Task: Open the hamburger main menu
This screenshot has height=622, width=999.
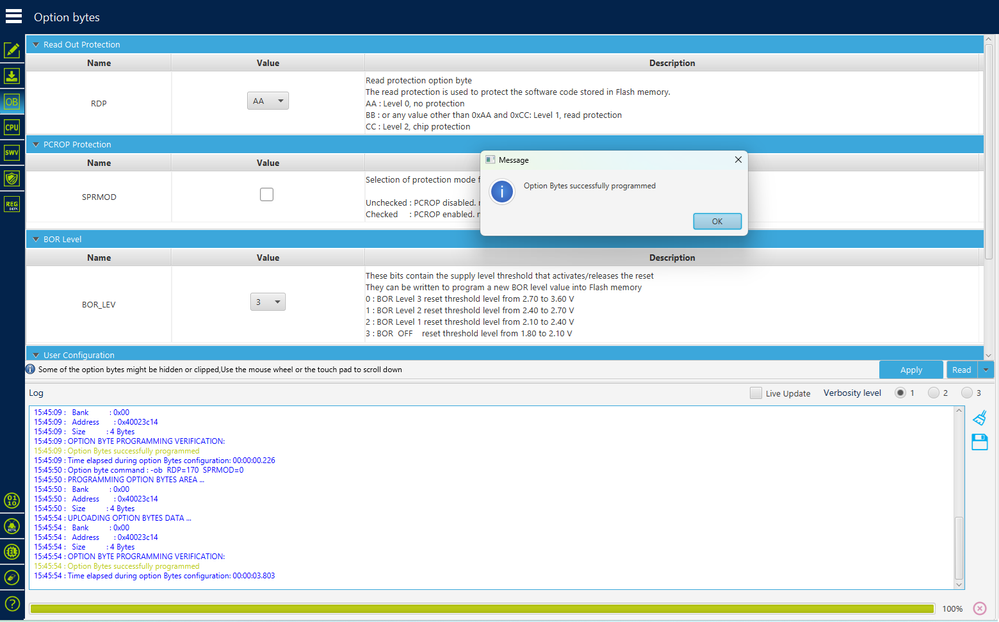Action: click(13, 16)
